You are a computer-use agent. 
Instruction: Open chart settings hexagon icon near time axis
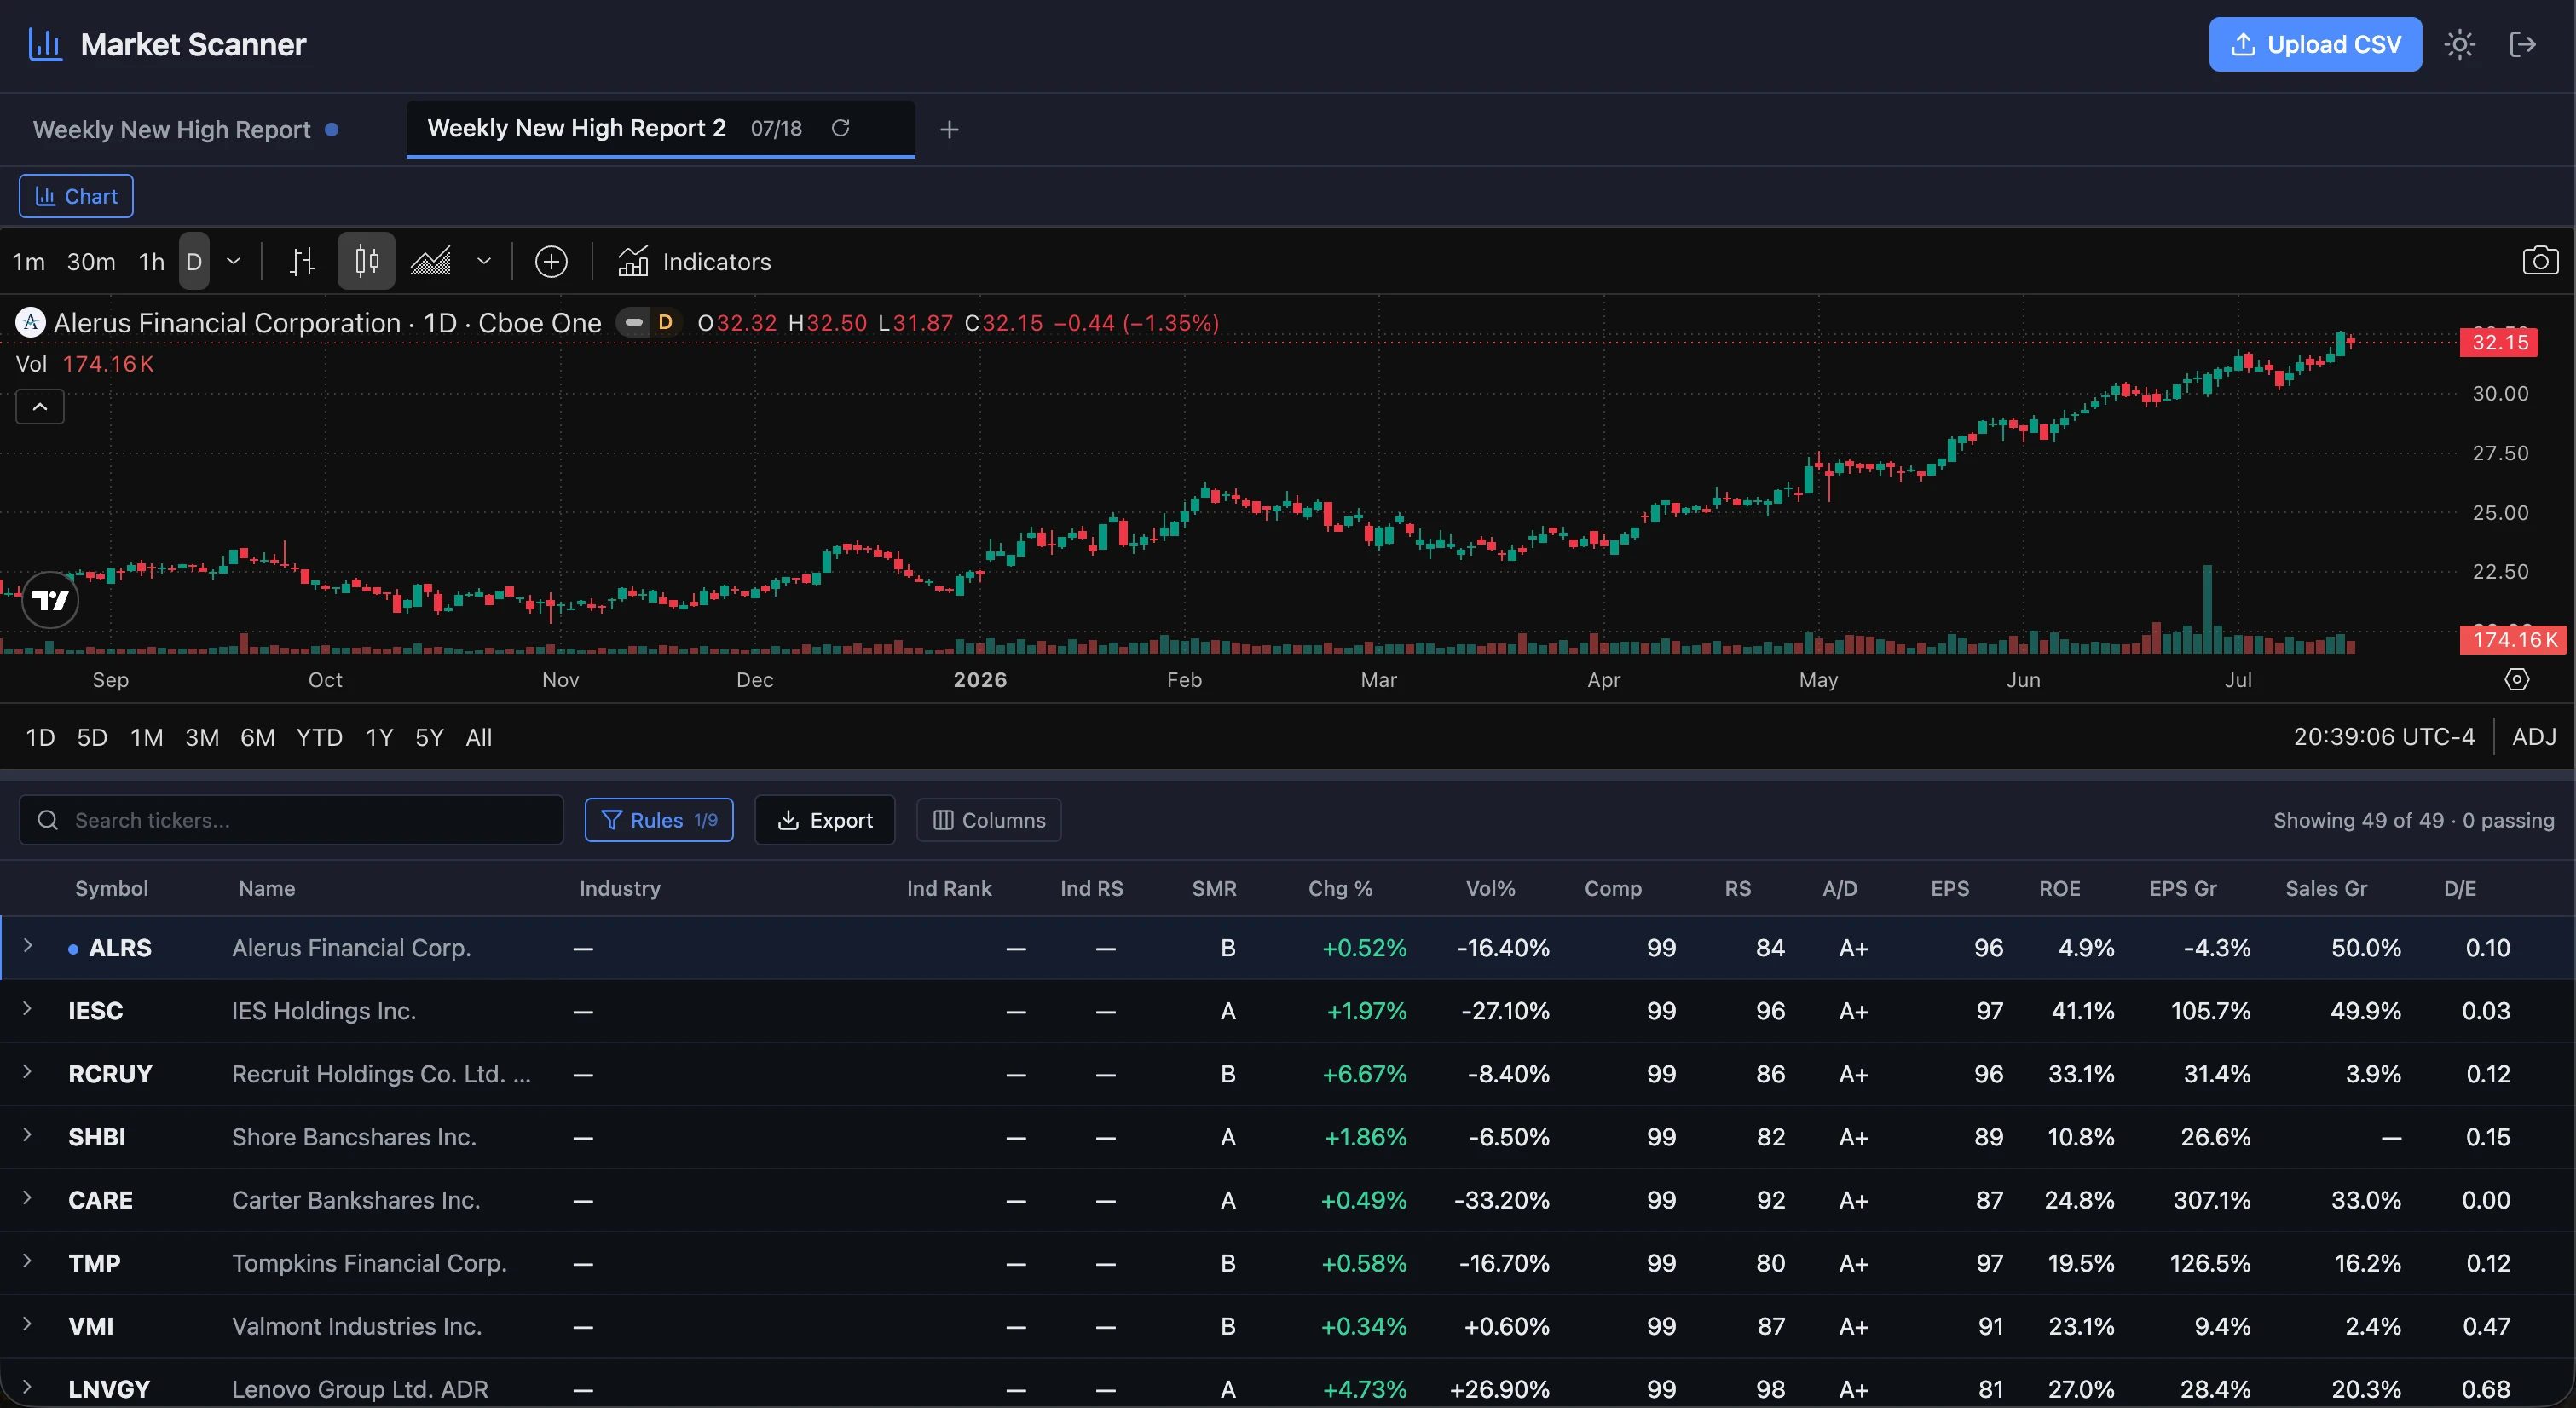click(2517, 680)
